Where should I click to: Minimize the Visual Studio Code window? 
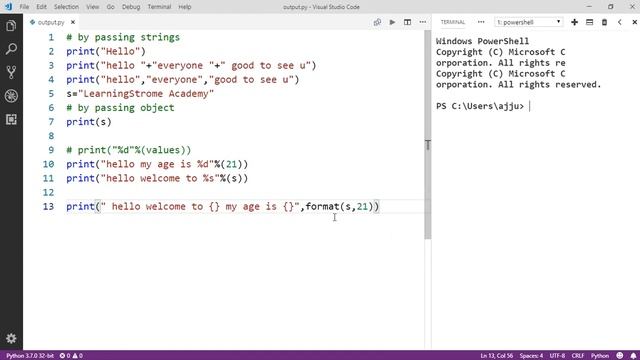click(x=589, y=7)
